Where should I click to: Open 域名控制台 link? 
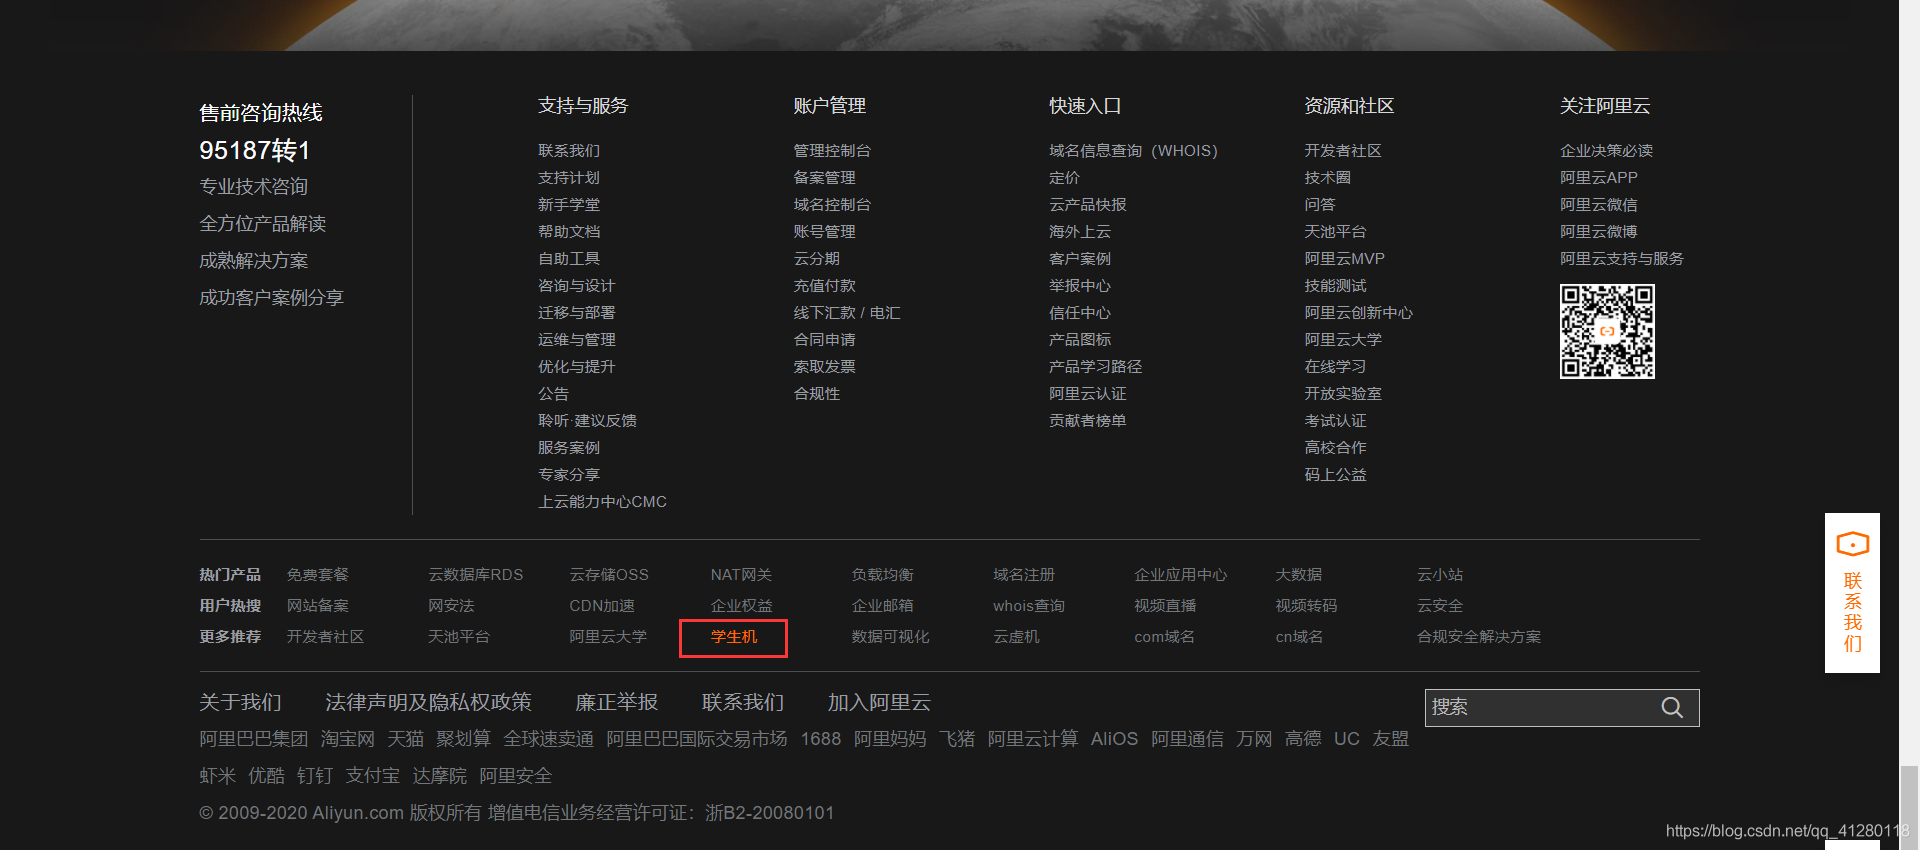pyautogui.click(x=832, y=205)
